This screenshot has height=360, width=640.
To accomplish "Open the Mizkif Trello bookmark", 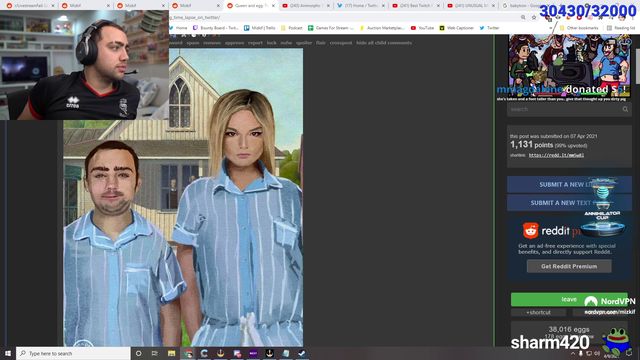I will [260, 28].
